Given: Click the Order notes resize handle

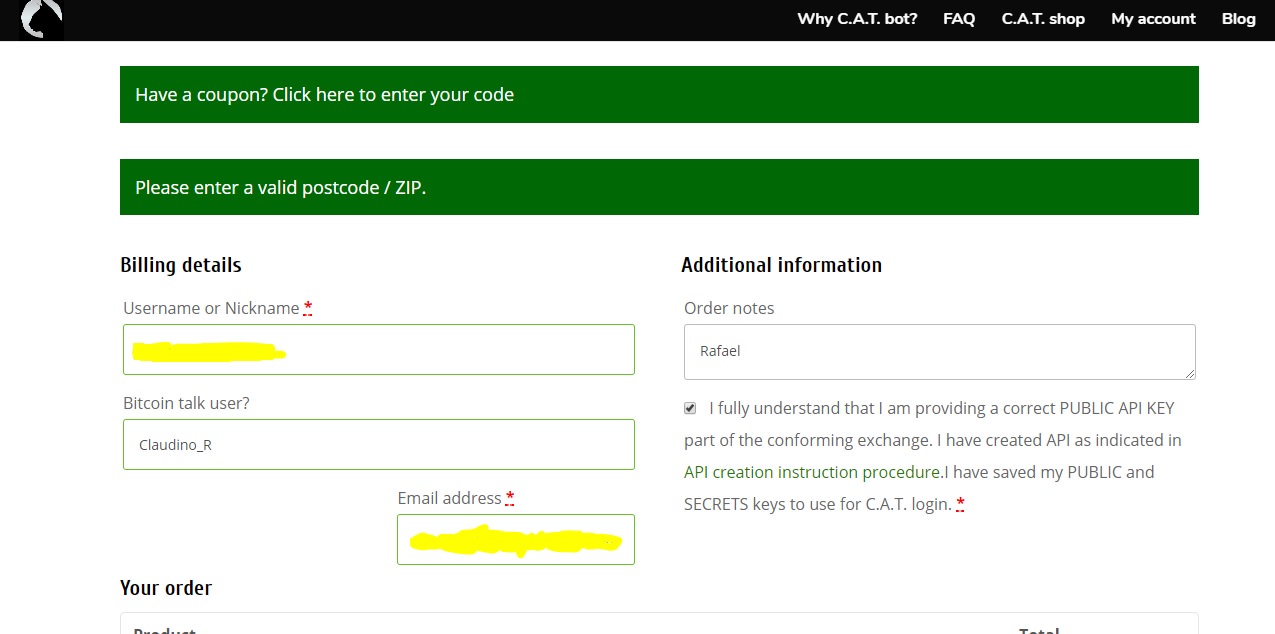Looking at the screenshot, I should pos(1189,373).
